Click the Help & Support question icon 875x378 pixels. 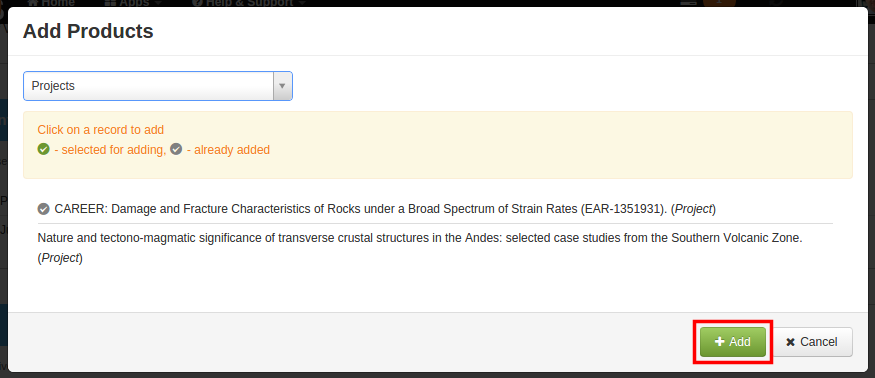click(x=197, y=3)
